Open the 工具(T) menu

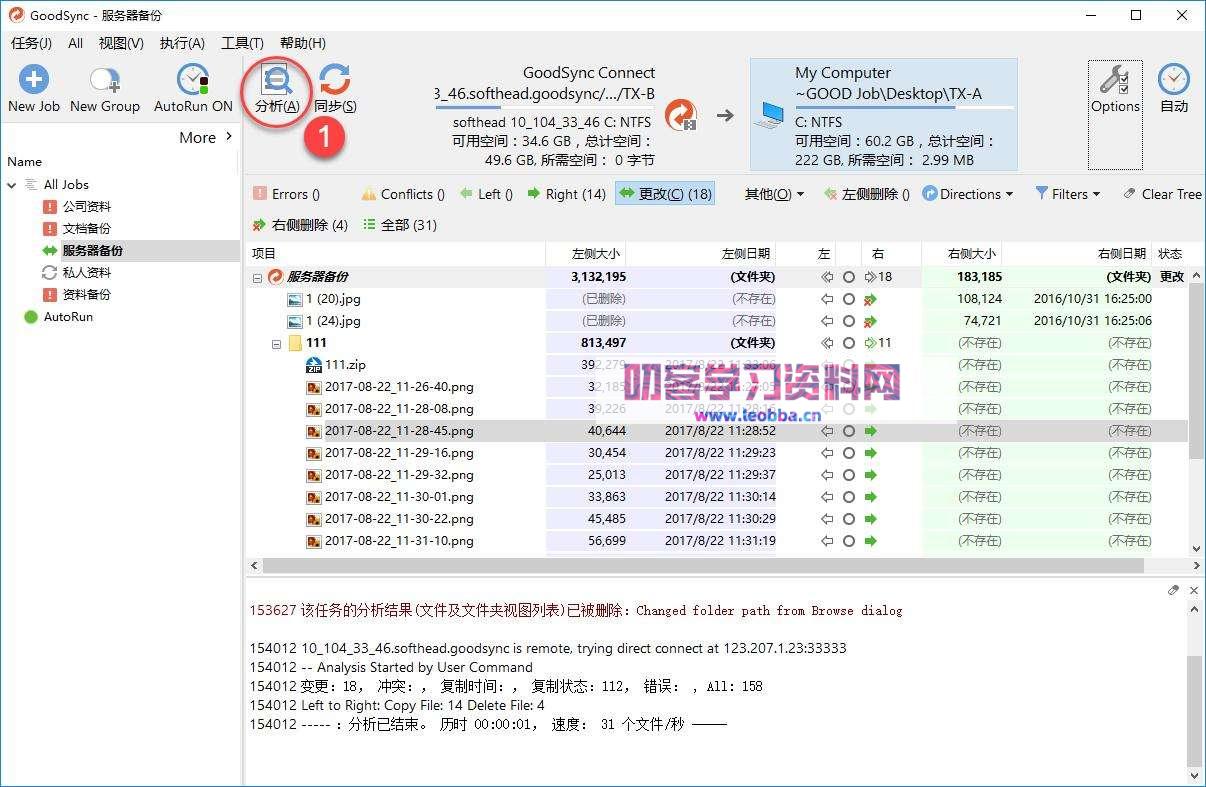[x=242, y=43]
